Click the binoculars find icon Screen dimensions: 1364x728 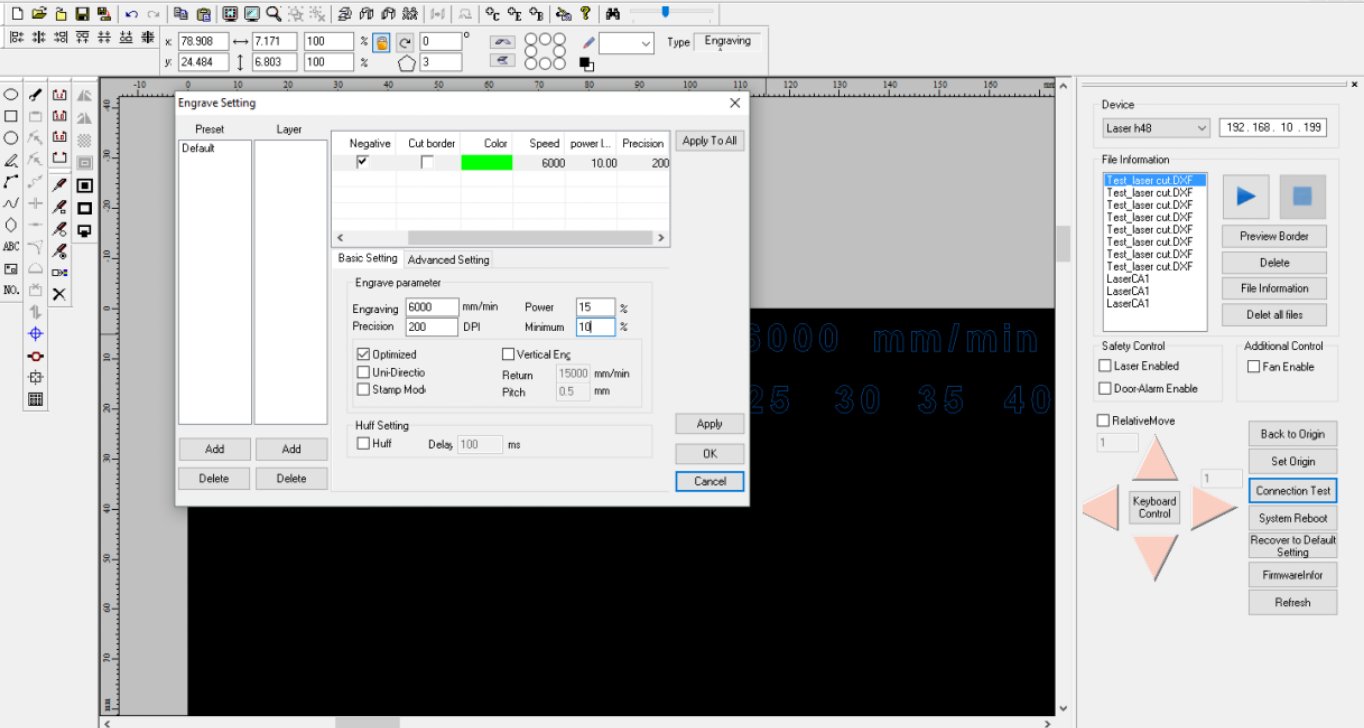tap(614, 14)
